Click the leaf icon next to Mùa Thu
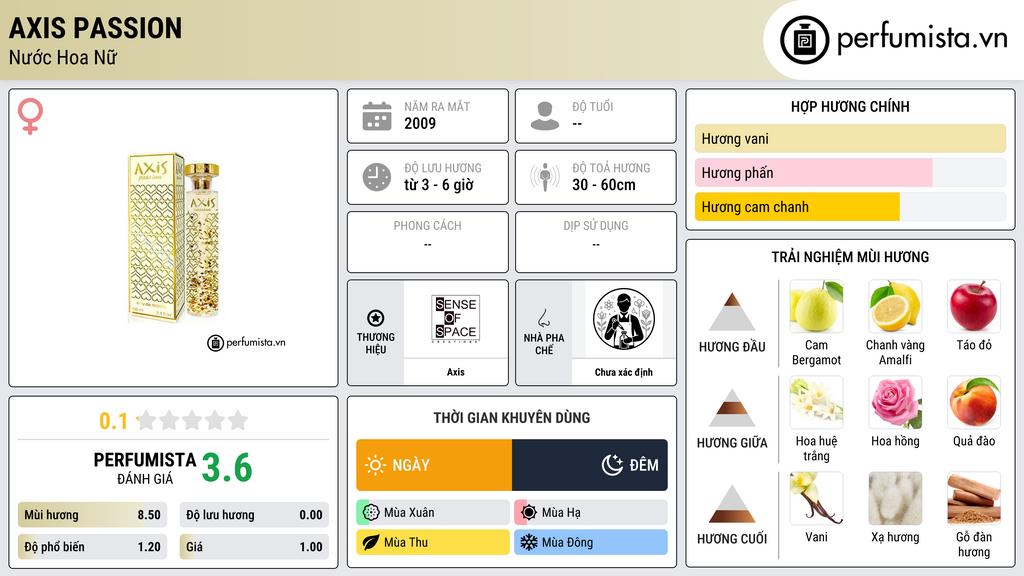This screenshot has width=1024, height=576. click(x=371, y=542)
